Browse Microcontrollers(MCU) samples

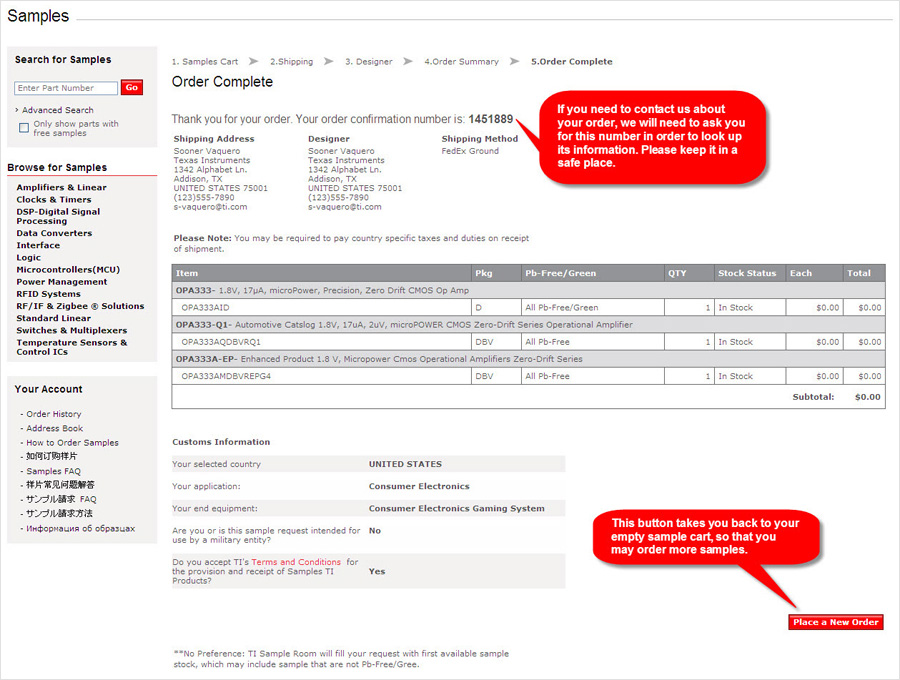[68, 270]
